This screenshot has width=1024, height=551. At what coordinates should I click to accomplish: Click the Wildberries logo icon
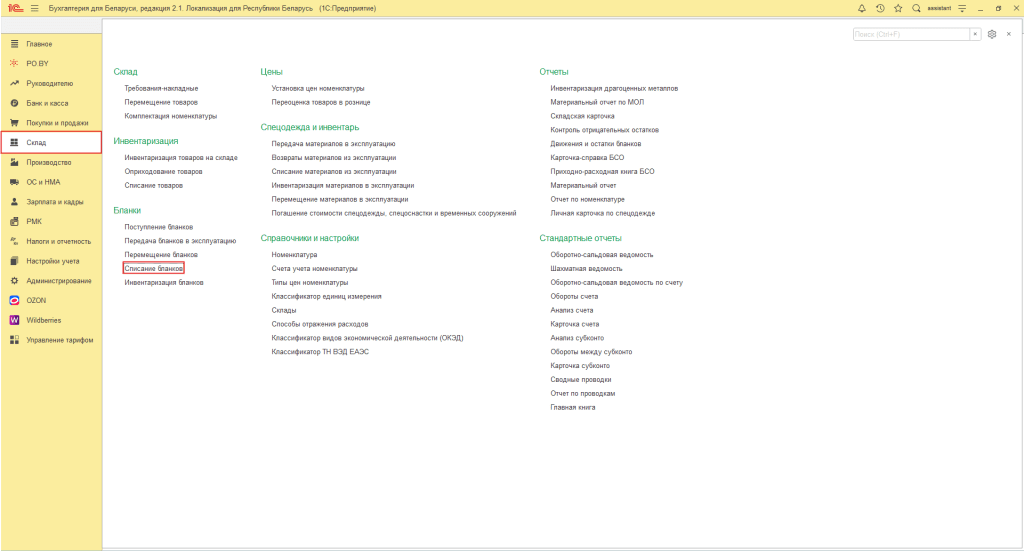[14, 320]
